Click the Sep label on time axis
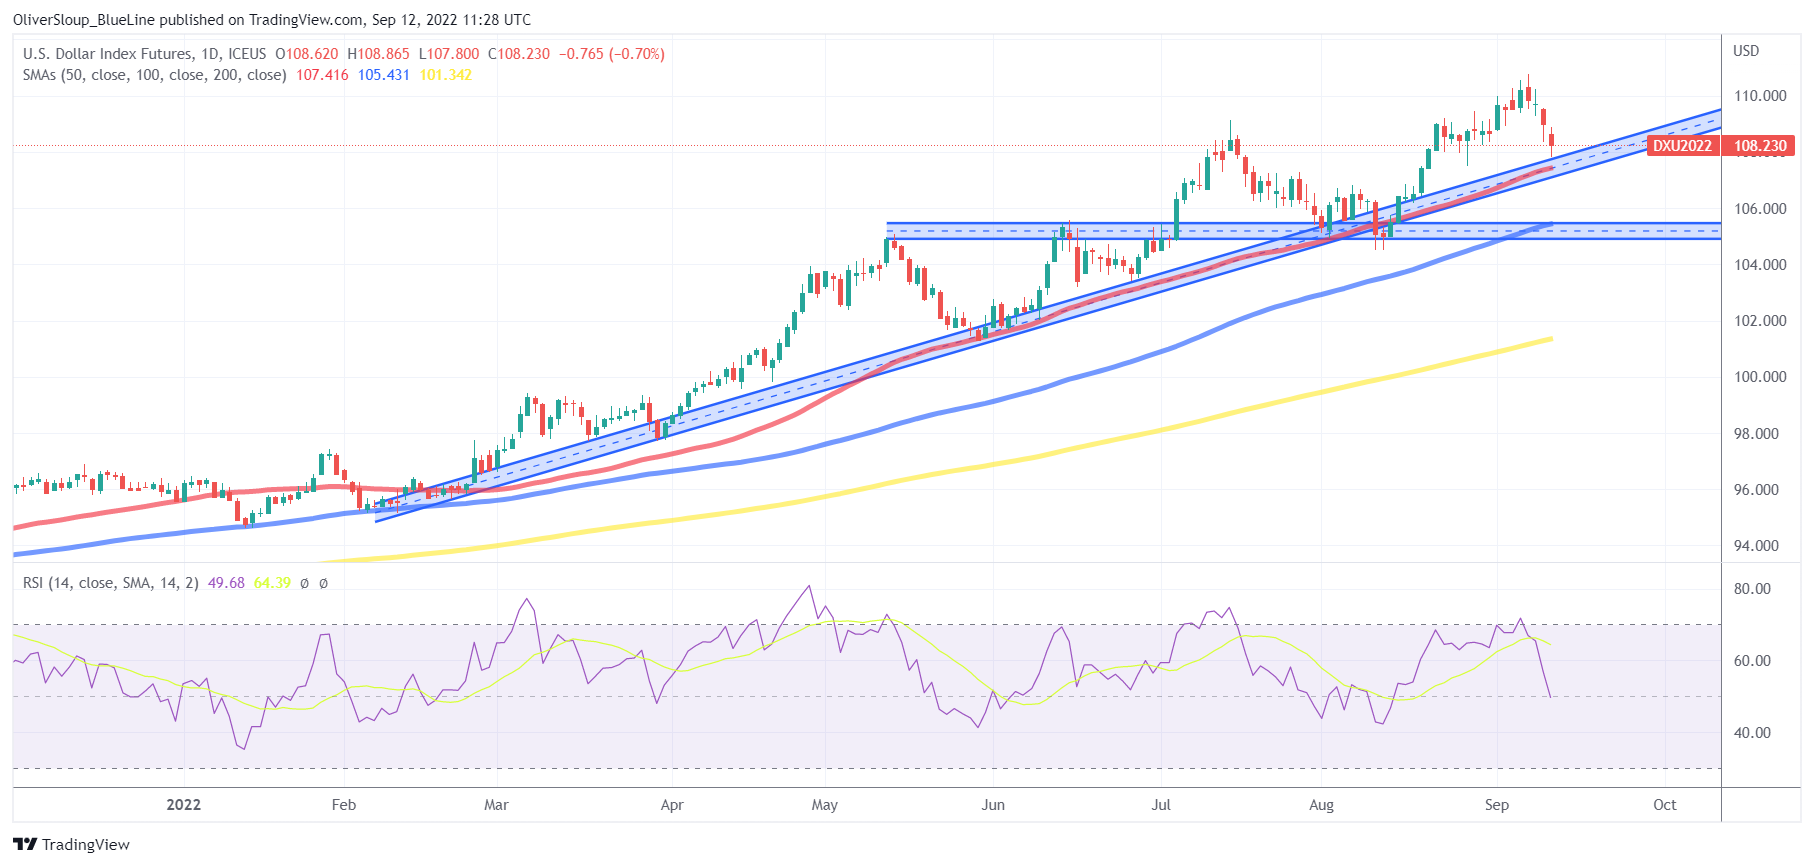This screenshot has width=1814, height=866. (x=1497, y=805)
